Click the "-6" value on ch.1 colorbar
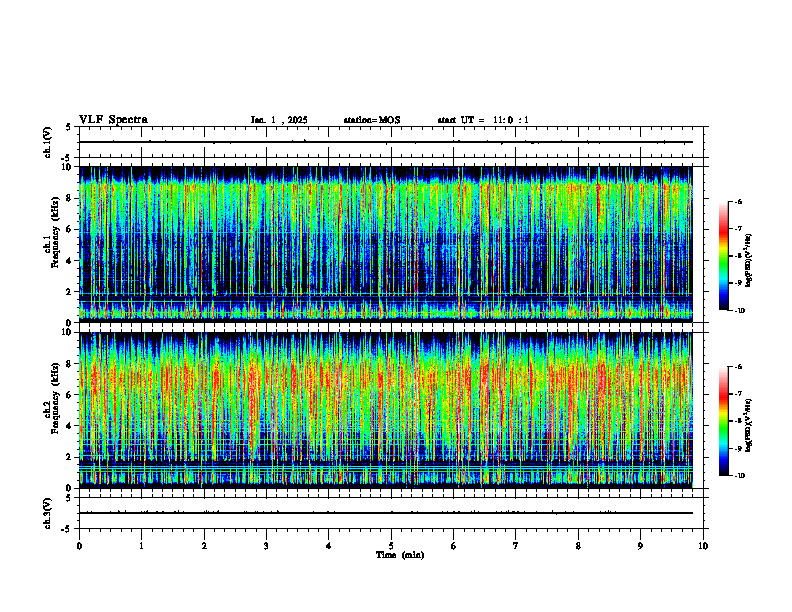The height and width of the screenshot is (612, 792). coord(738,201)
